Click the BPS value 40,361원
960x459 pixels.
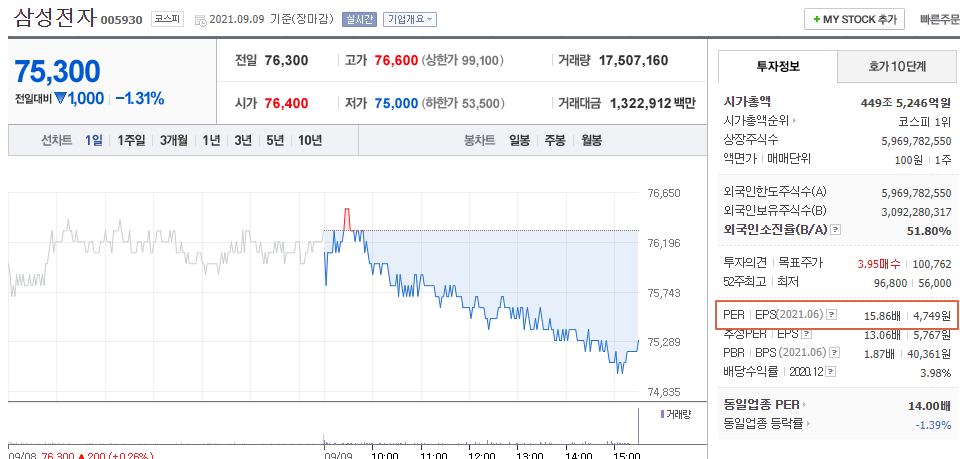[929, 354]
